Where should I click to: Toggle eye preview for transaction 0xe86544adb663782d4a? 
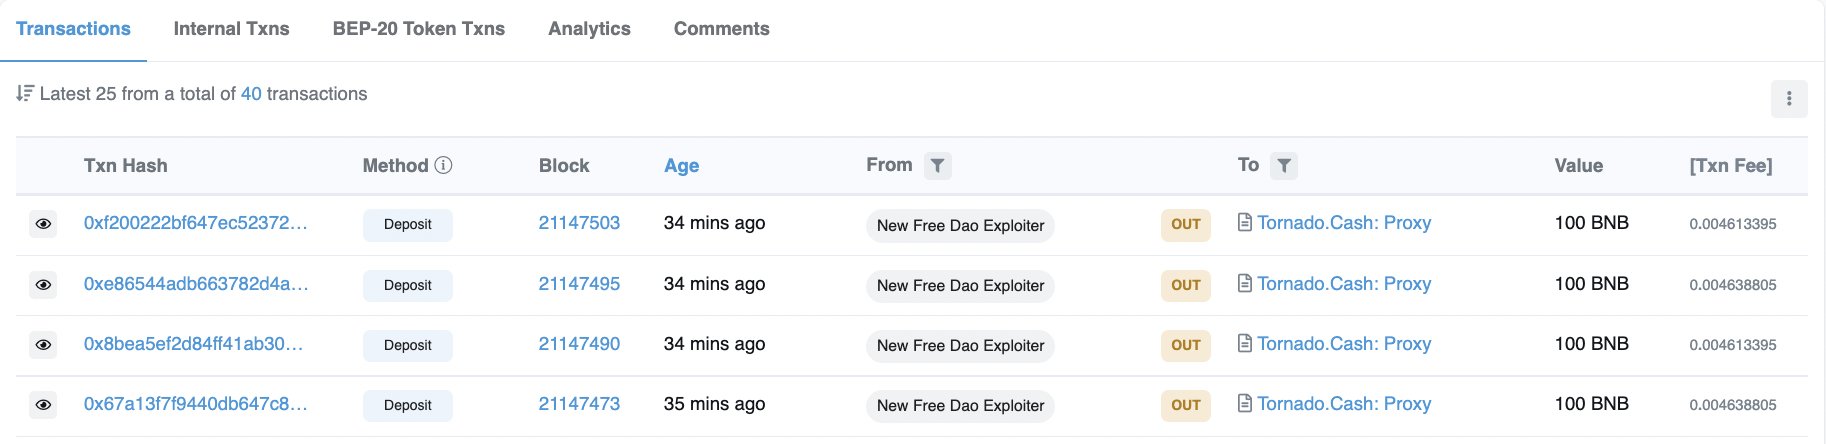(44, 285)
